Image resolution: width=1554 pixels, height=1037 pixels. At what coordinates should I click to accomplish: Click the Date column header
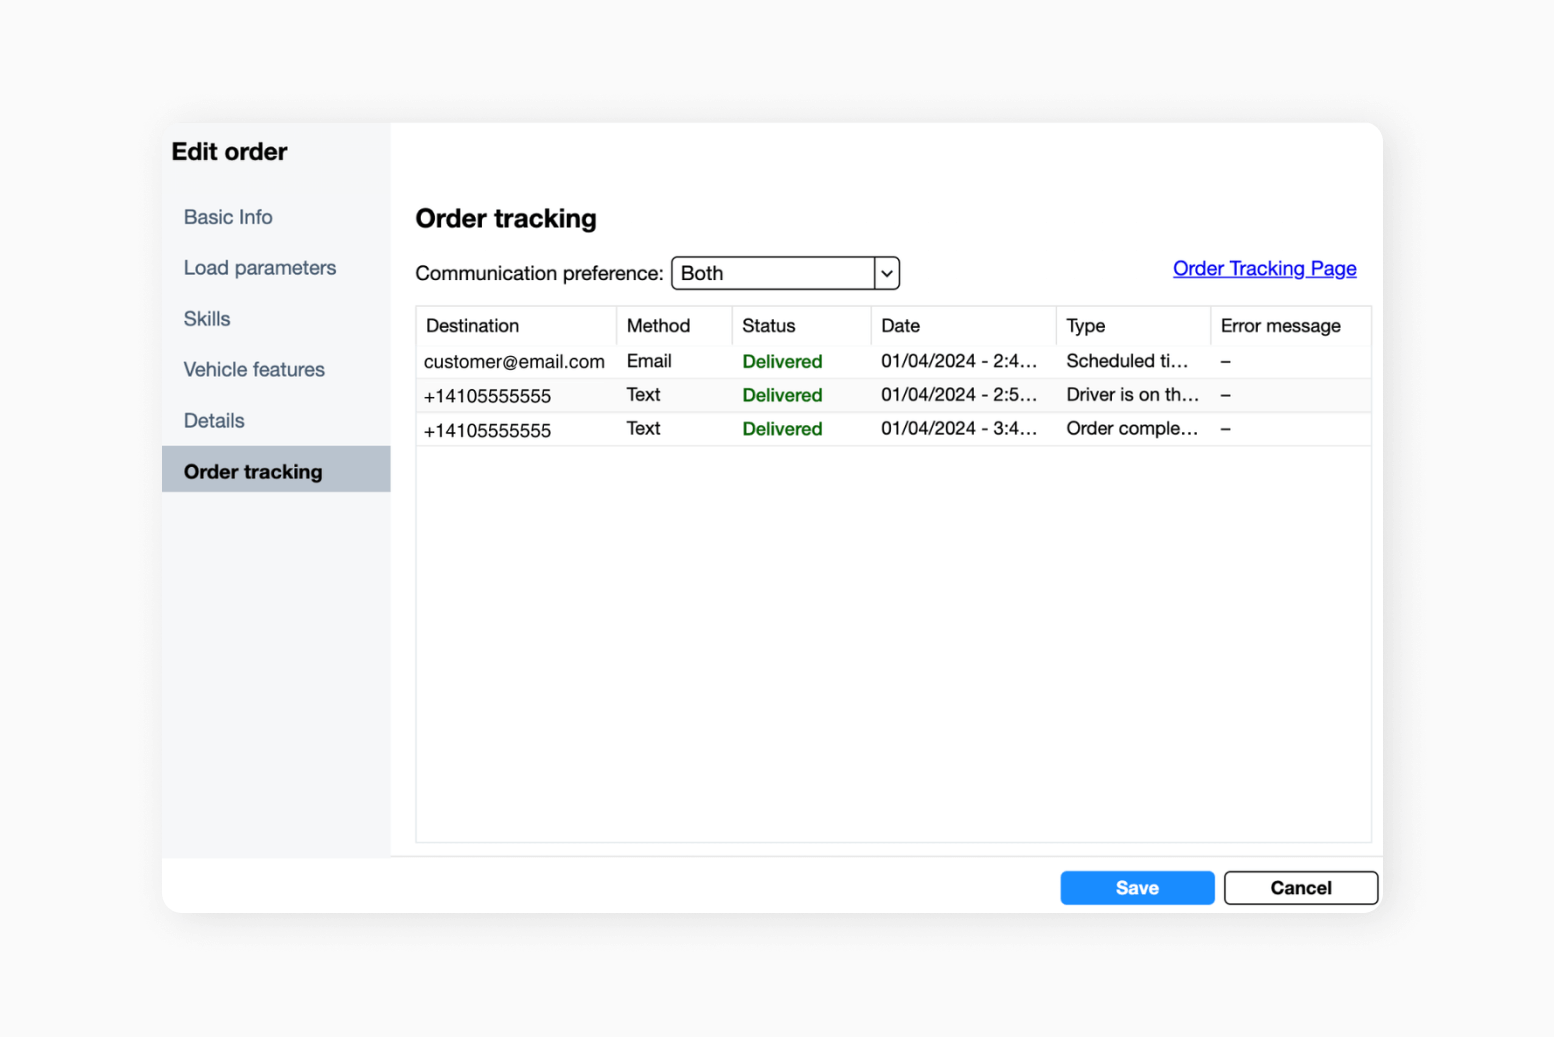coord(900,325)
